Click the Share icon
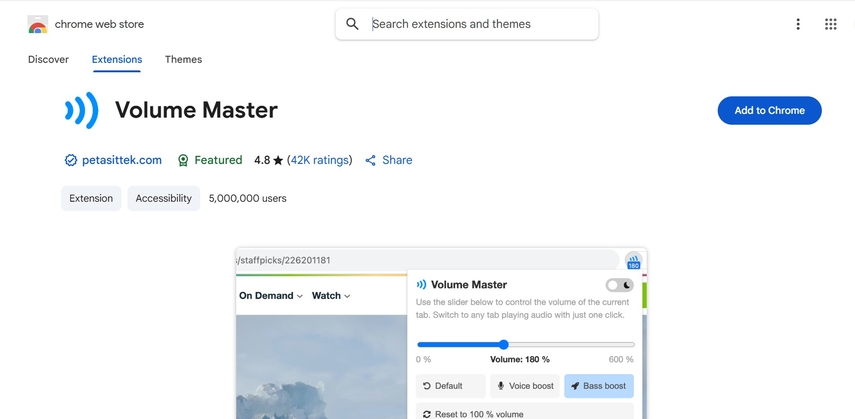The height and width of the screenshot is (419, 855). (x=370, y=160)
